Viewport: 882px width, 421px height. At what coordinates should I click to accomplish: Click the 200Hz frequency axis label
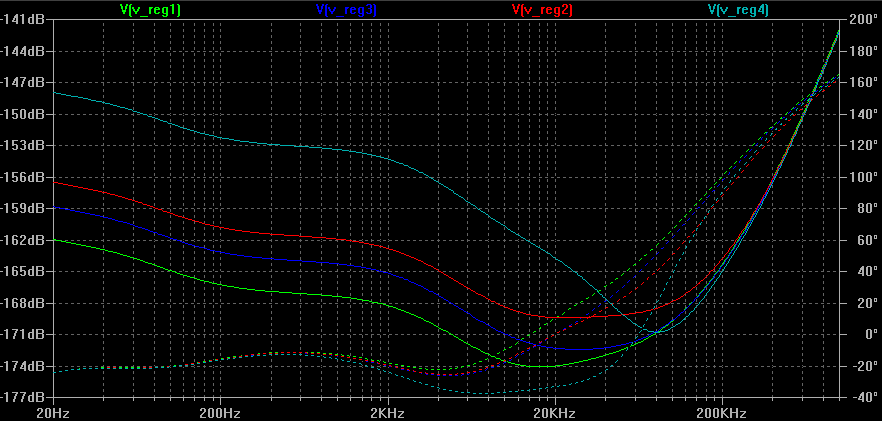point(220,414)
